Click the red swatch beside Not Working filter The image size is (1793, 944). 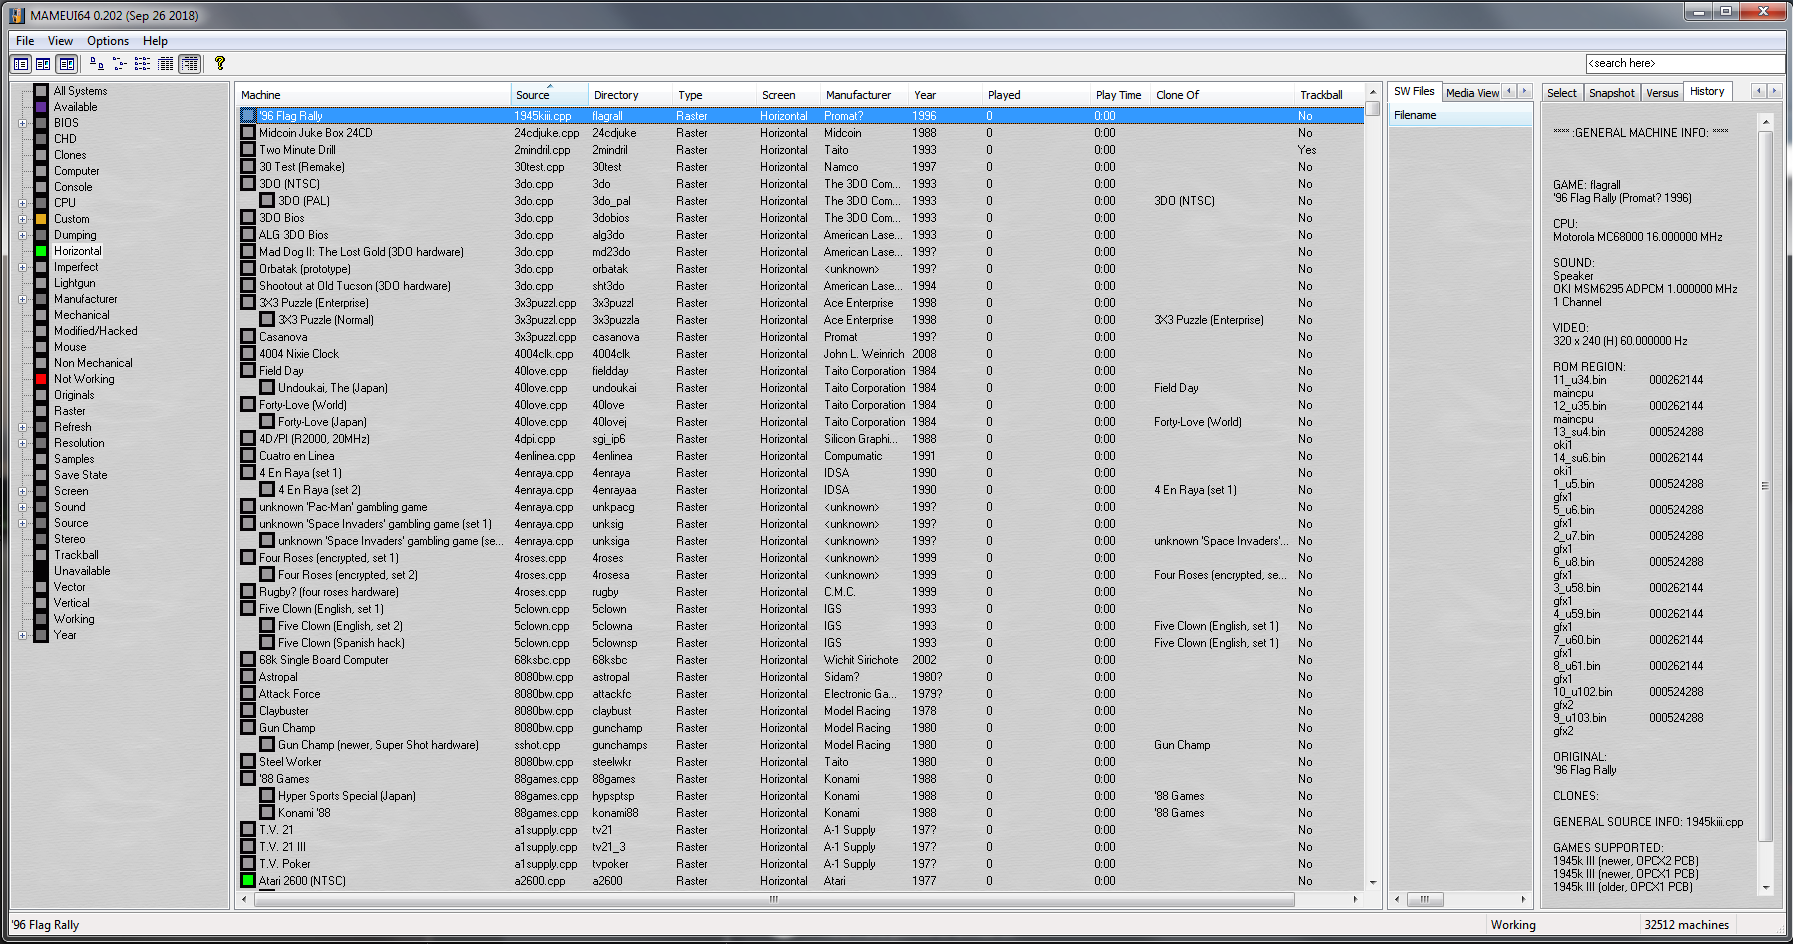tap(40, 378)
